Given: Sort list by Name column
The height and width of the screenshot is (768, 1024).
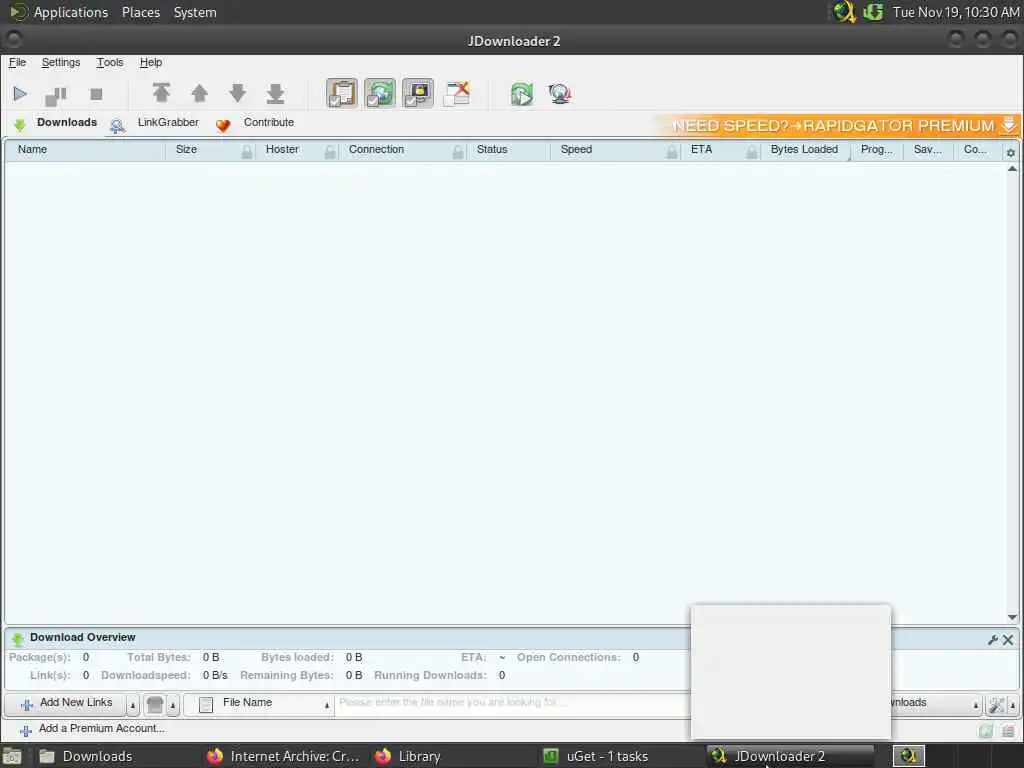Looking at the screenshot, I should (x=85, y=150).
